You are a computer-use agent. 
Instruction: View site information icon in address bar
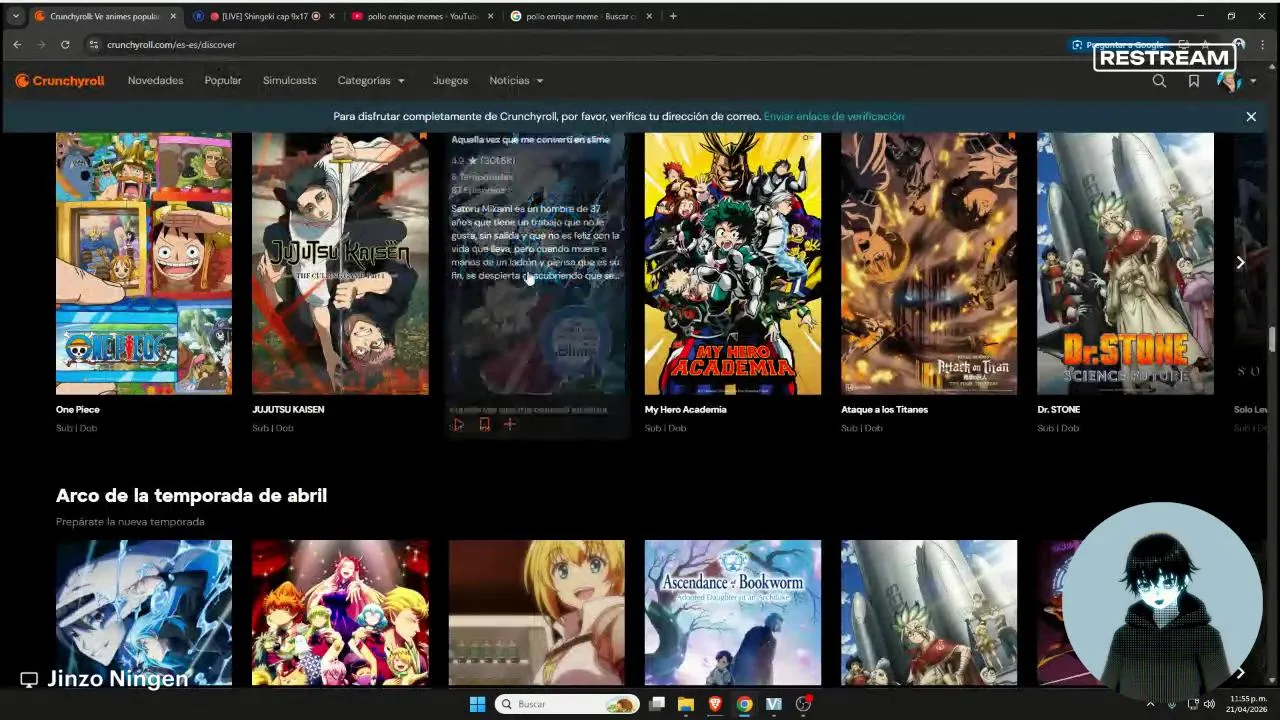click(x=94, y=45)
